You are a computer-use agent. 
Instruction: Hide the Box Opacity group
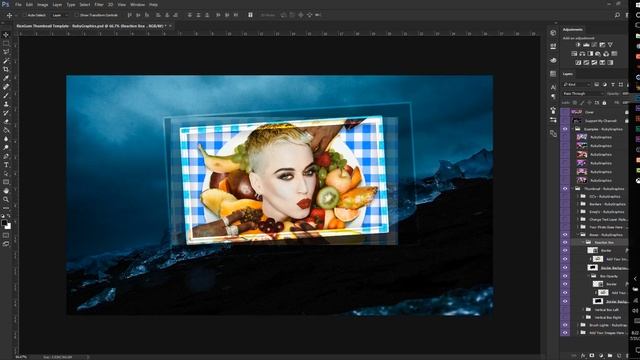(565, 276)
